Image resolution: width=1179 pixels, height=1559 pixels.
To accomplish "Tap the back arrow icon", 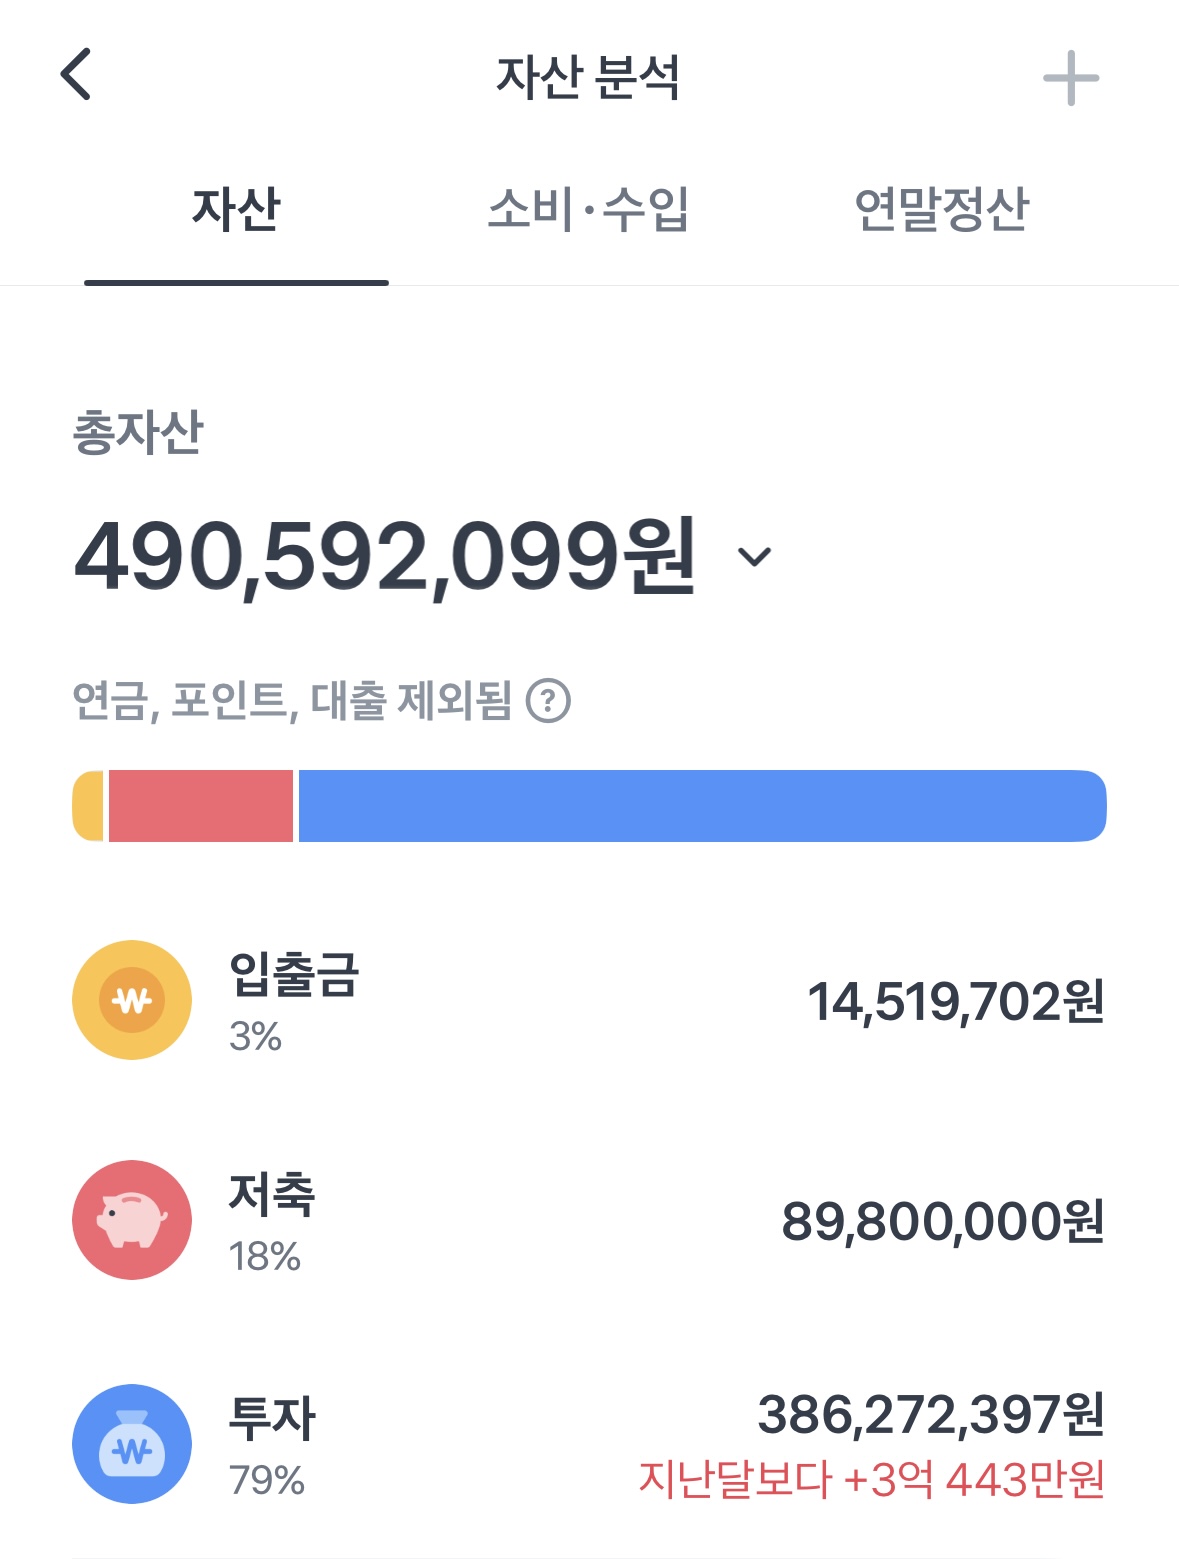I will 77,75.
